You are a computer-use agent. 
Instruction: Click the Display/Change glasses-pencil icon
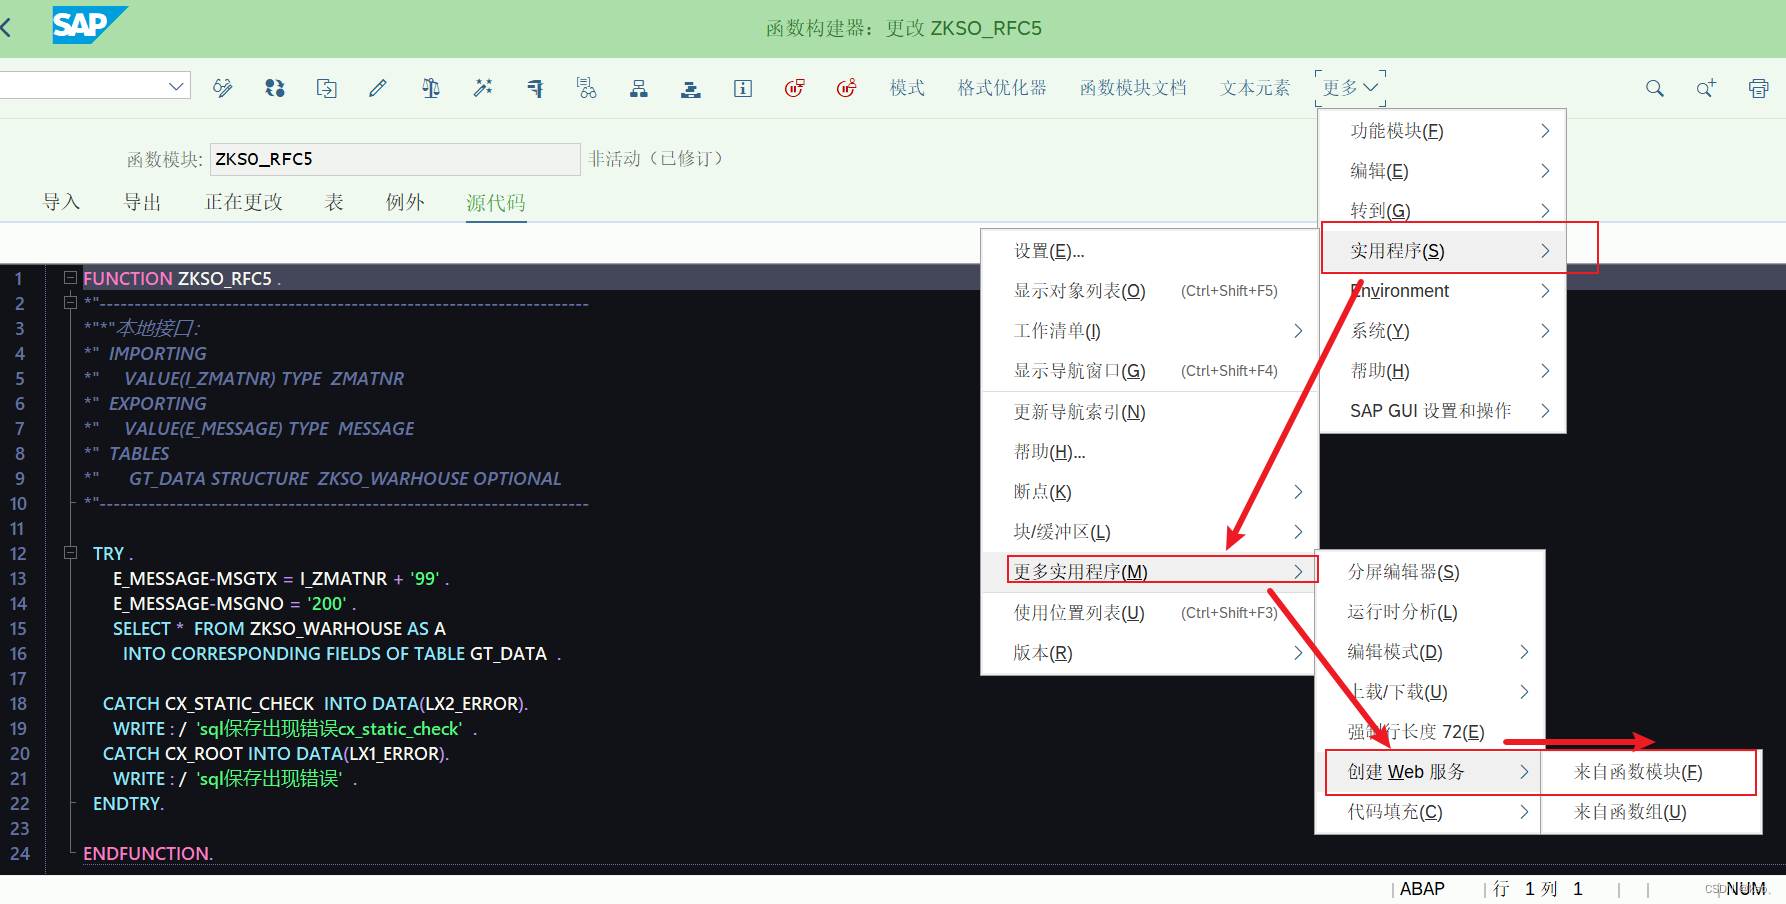coord(223,88)
